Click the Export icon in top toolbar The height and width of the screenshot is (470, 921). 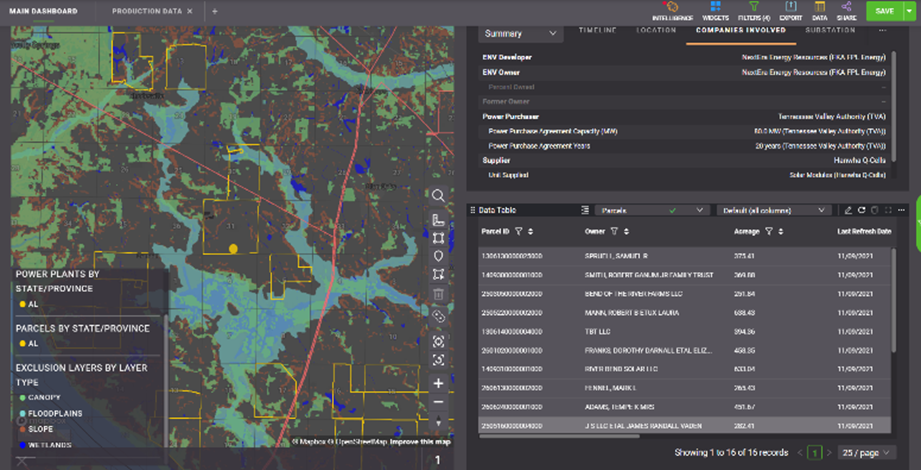790,7
